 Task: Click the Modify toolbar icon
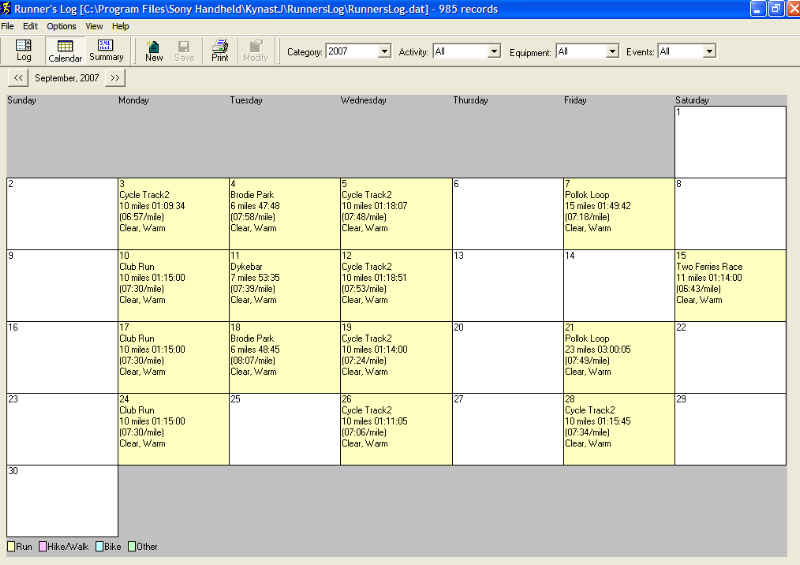click(256, 51)
